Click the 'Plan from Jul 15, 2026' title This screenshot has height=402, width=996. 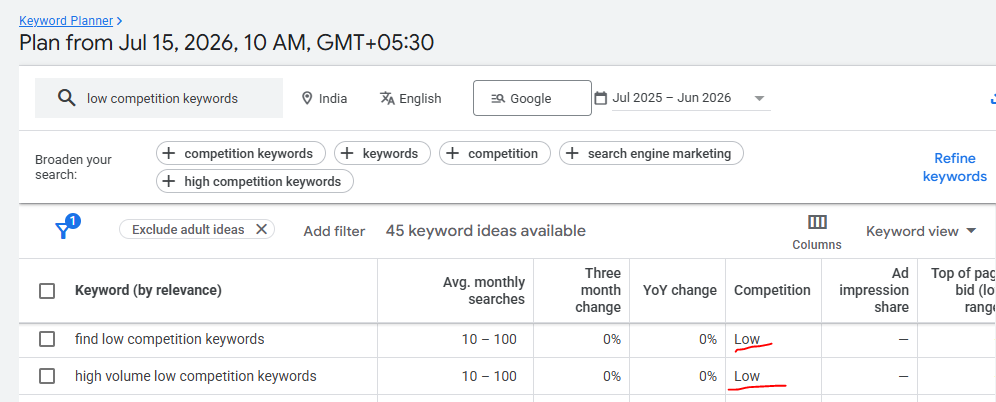coord(226,43)
